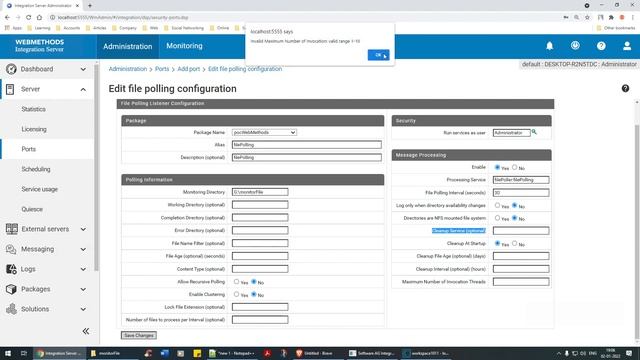Set Cleanup At Startup to No

[514, 243]
